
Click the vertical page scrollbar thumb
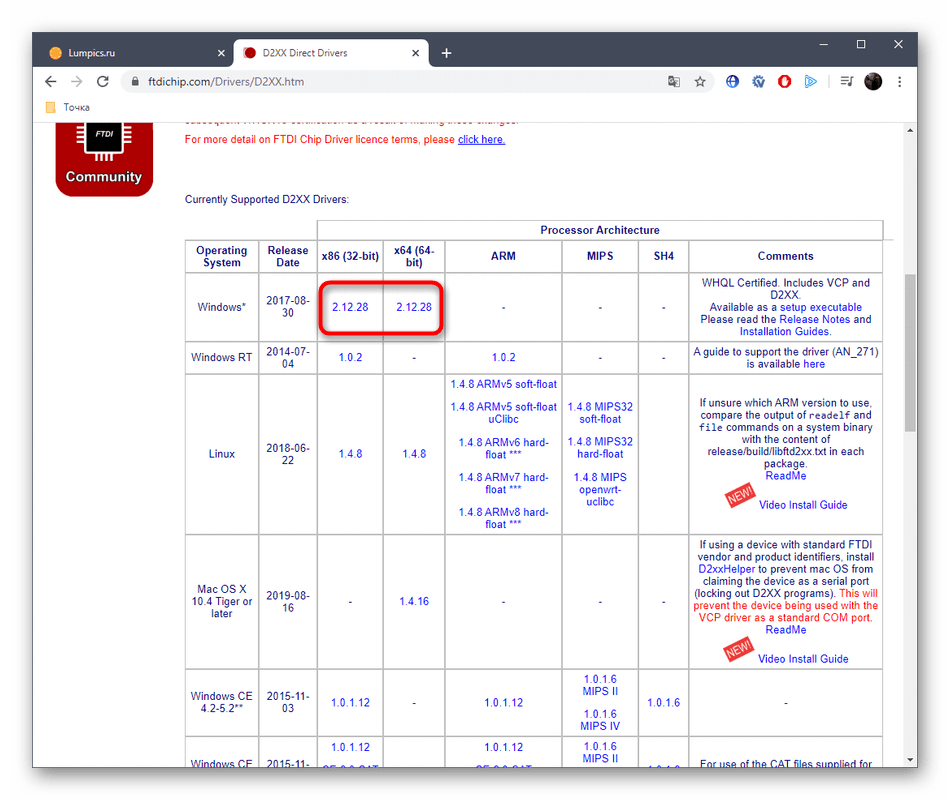910,350
